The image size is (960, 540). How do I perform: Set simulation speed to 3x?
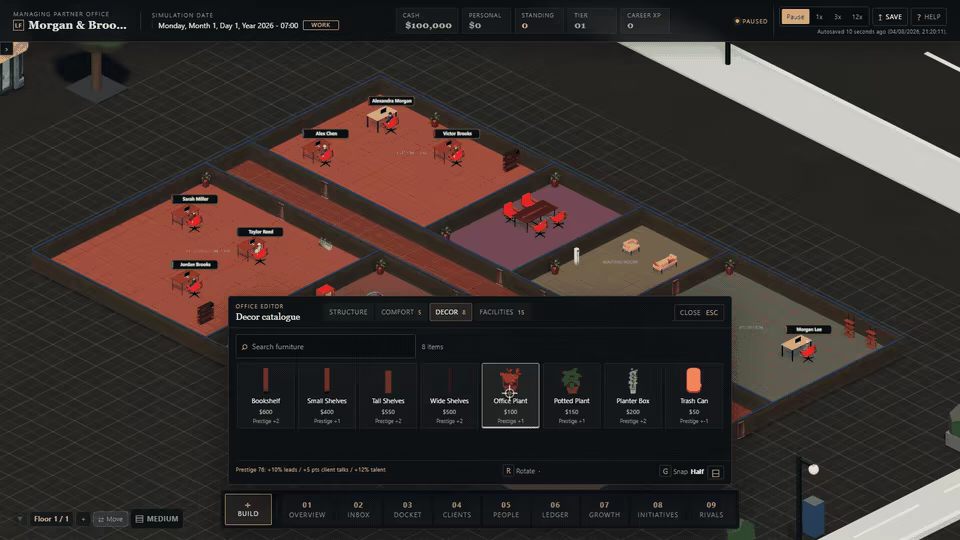pyautogui.click(x=838, y=17)
